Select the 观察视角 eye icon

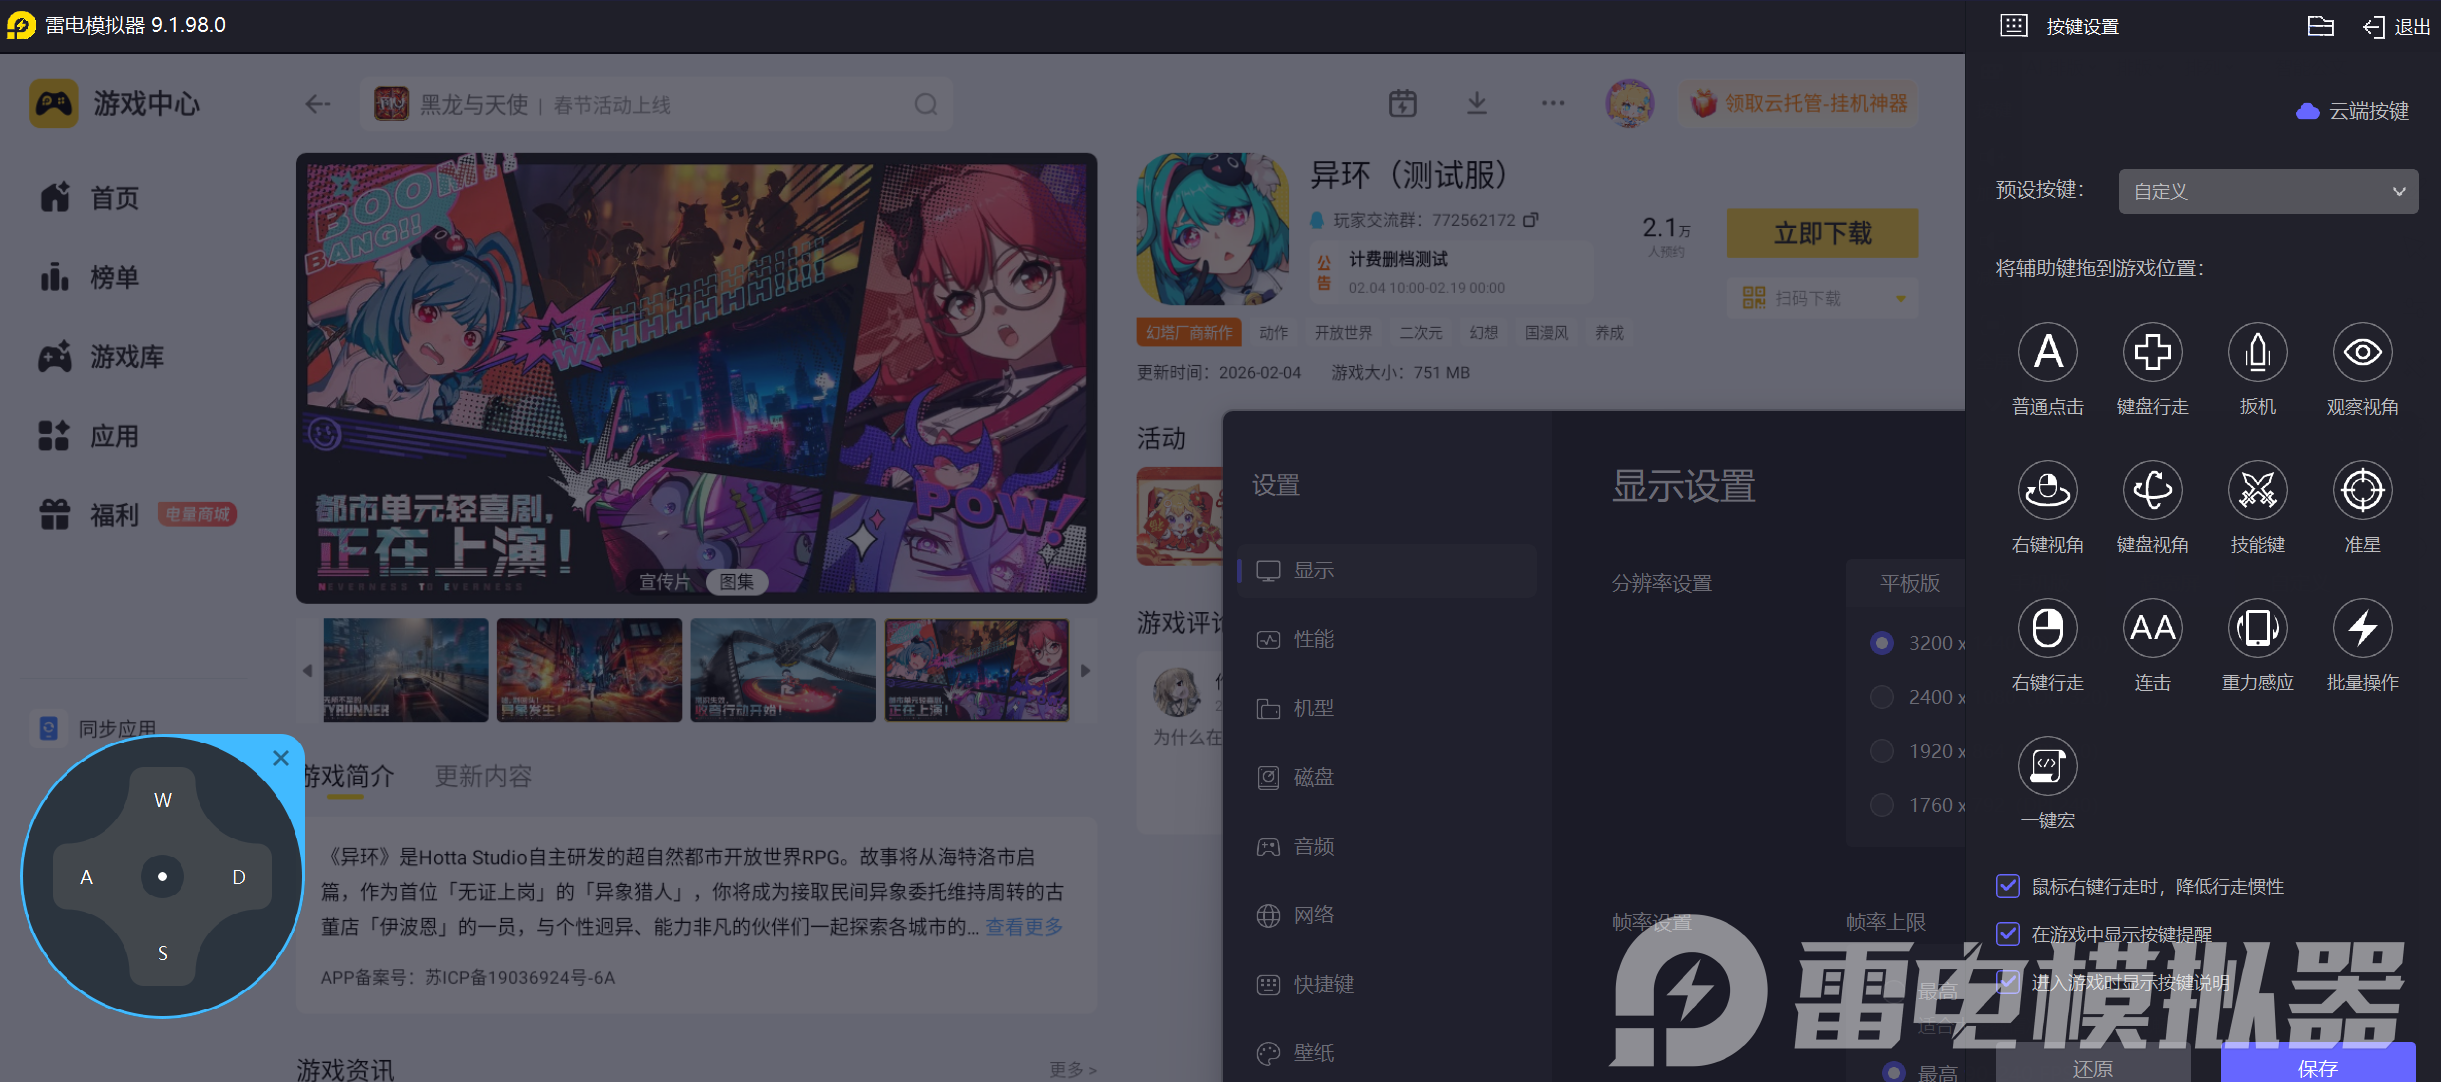point(2362,352)
